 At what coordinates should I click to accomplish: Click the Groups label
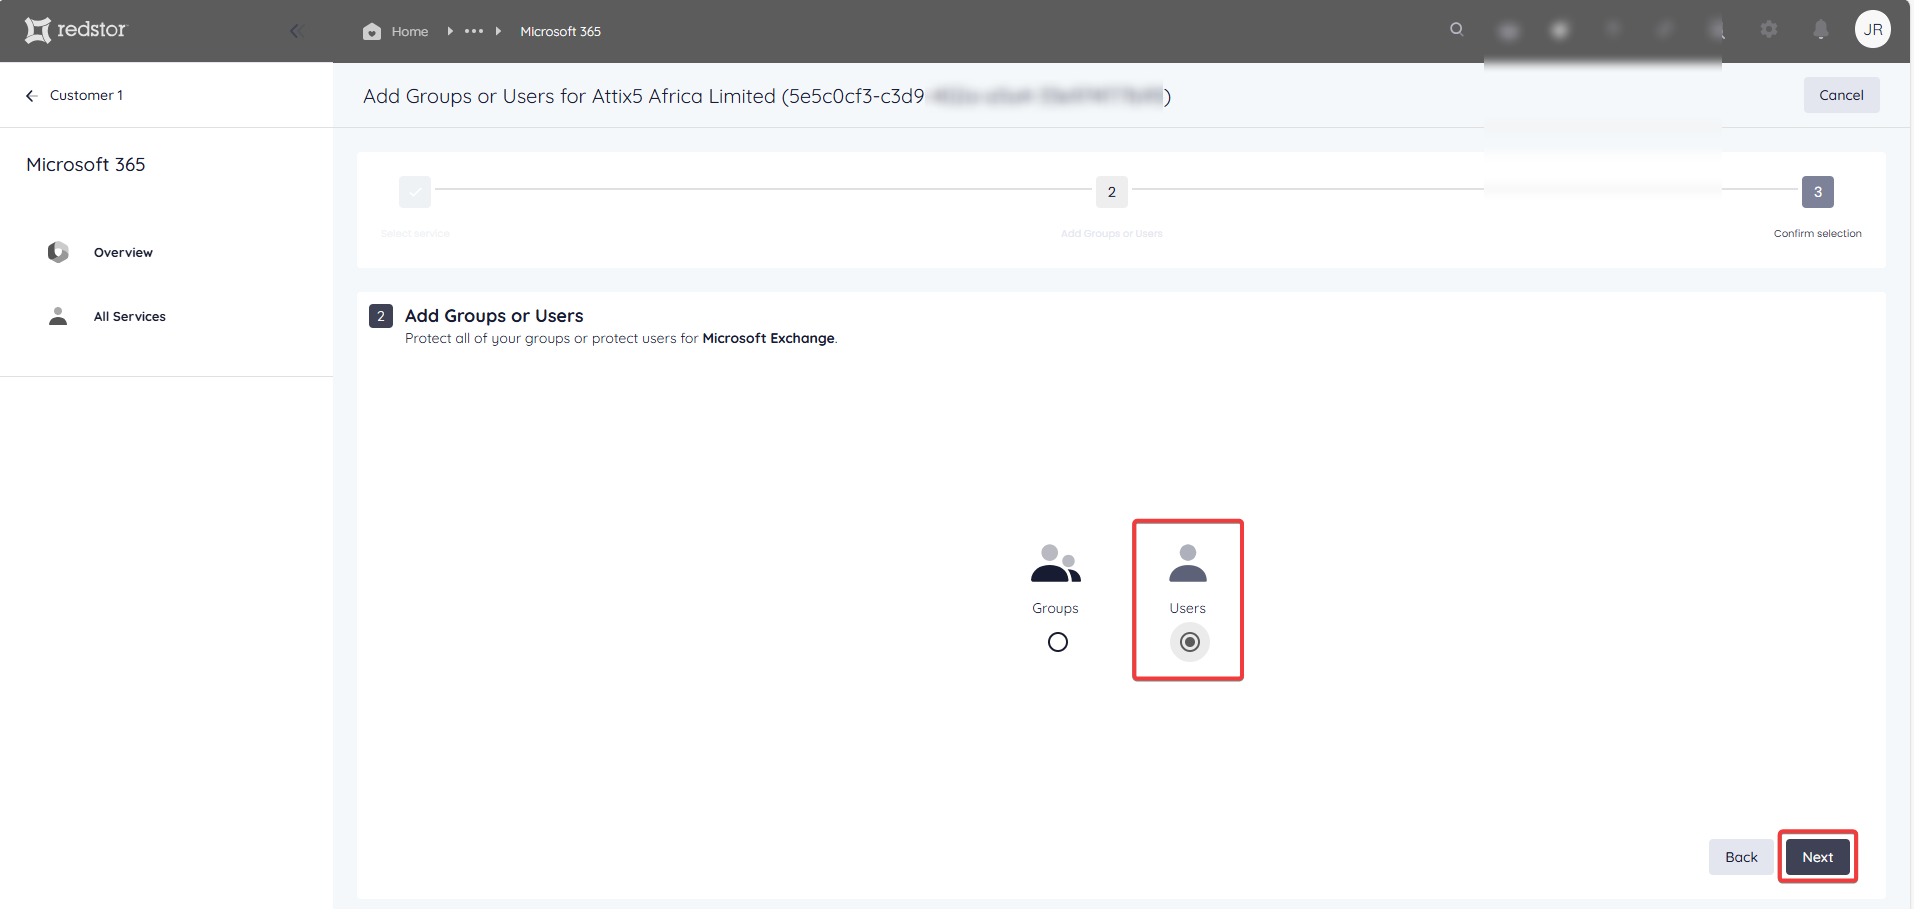(x=1055, y=608)
